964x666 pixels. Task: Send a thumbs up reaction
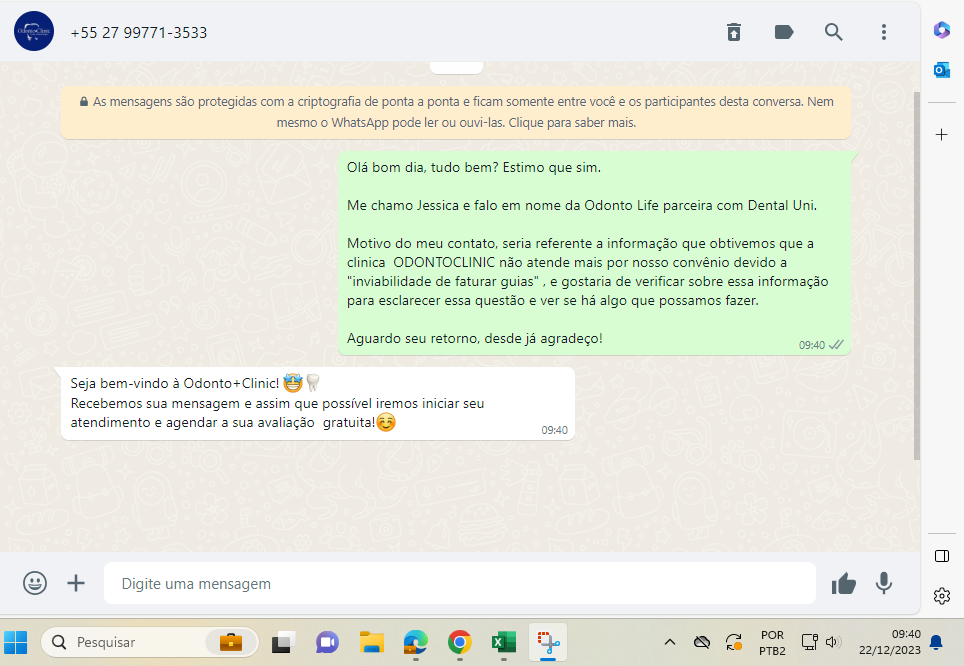tap(844, 583)
